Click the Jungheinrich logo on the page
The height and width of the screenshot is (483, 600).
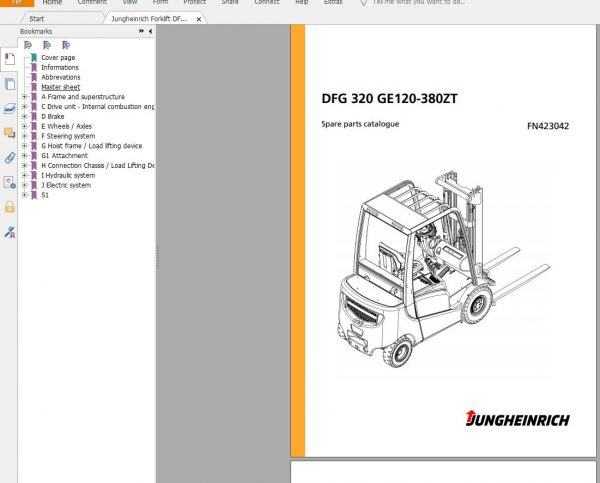coord(517,418)
